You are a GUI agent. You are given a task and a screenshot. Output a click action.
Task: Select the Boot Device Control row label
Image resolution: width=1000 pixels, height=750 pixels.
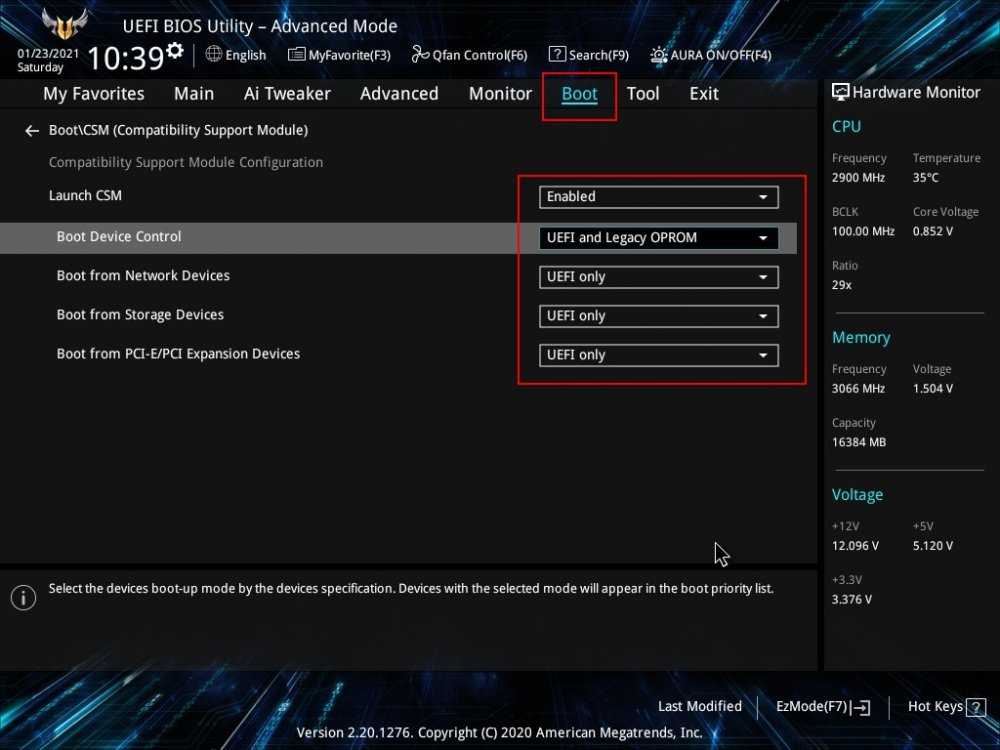click(x=119, y=237)
